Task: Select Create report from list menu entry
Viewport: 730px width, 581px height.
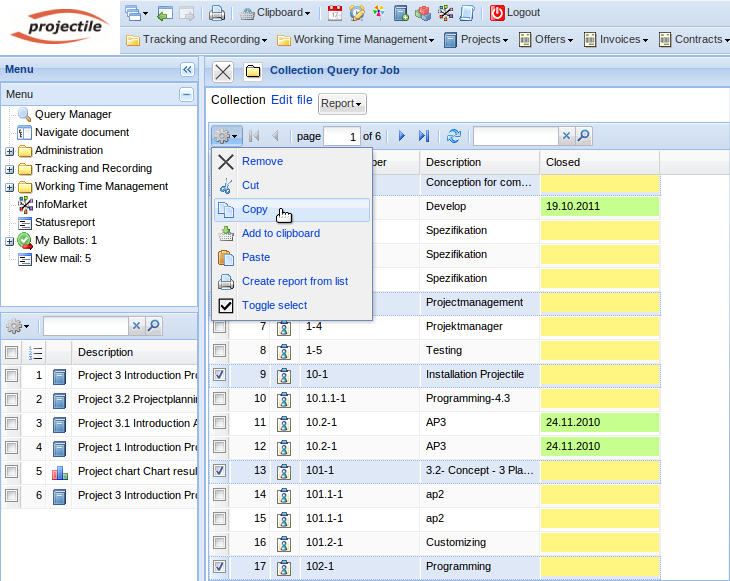Action: click(294, 281)
